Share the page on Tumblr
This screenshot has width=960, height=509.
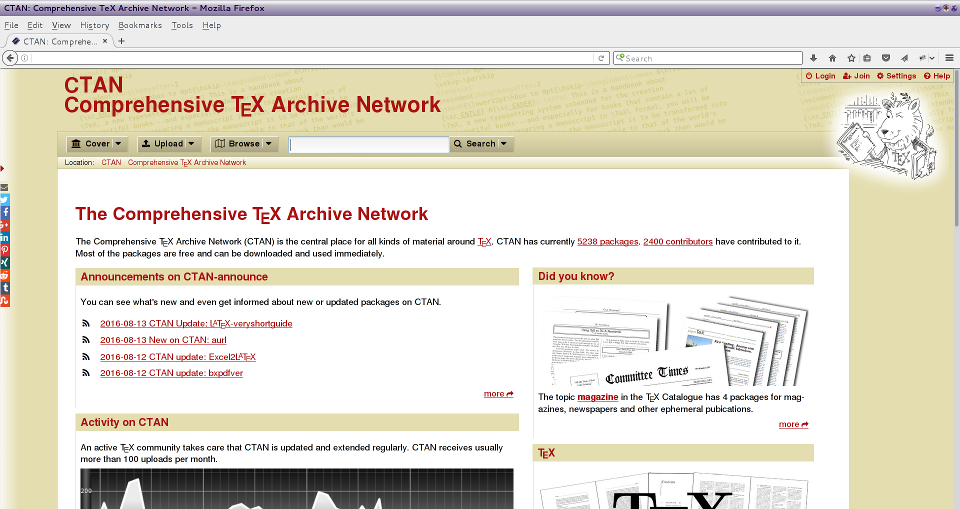(x=4, y=287)
